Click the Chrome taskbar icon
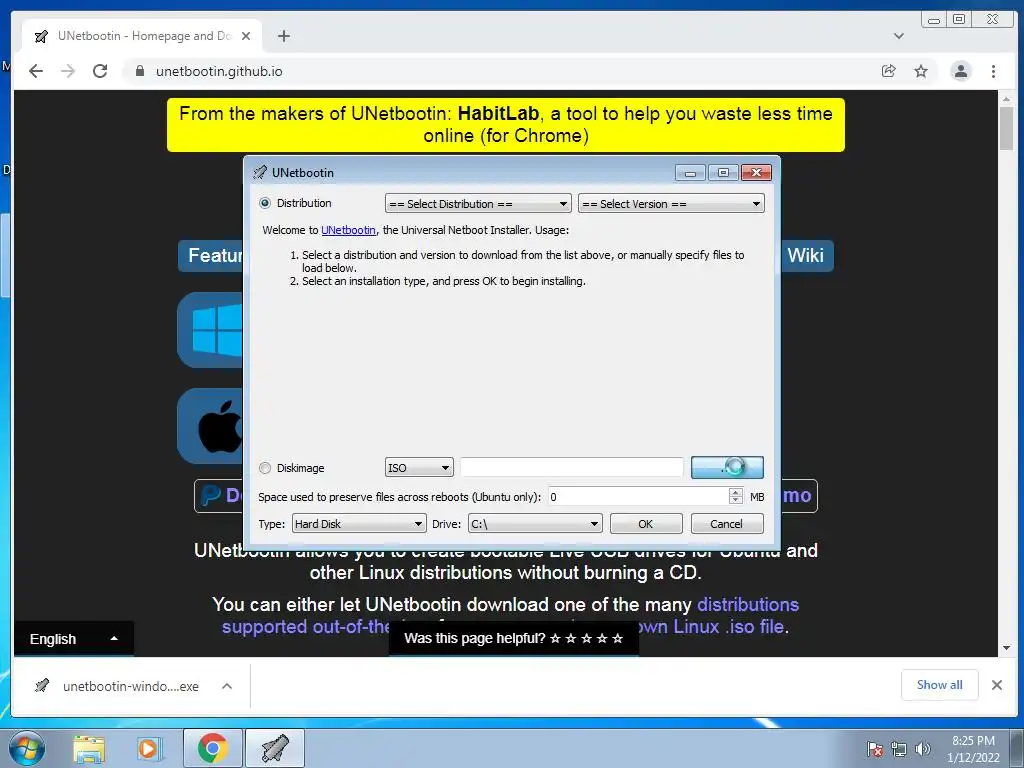 point(212,748)
